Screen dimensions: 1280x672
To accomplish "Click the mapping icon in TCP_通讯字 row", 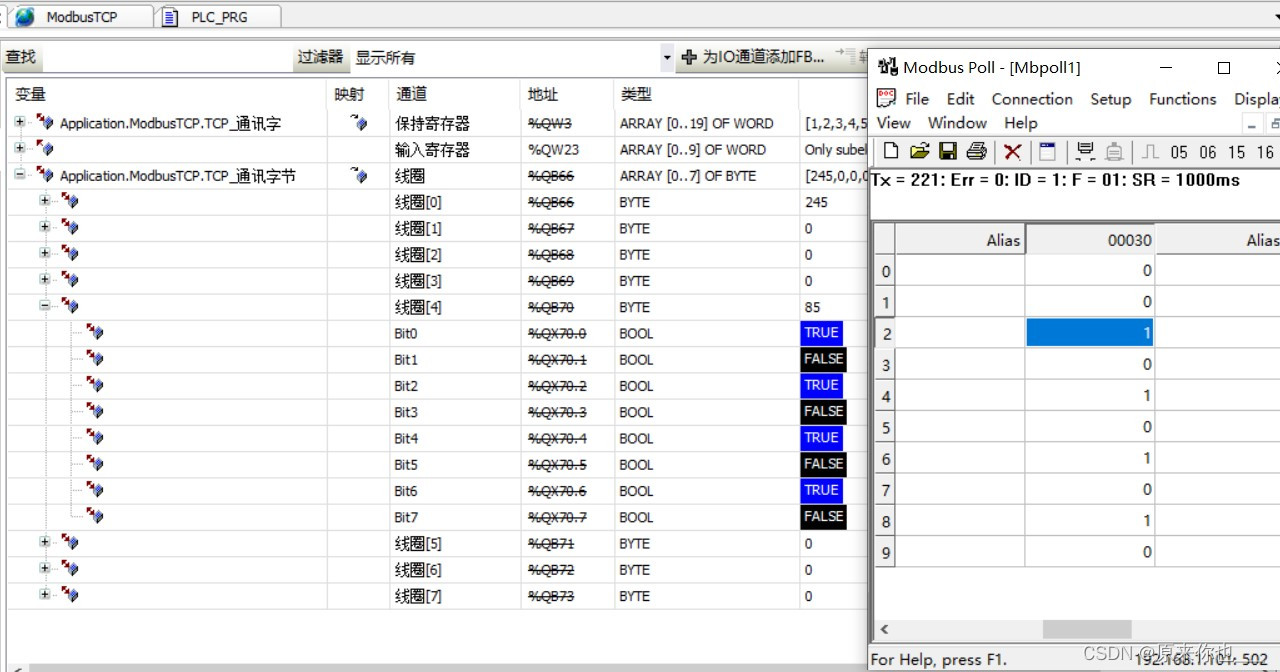I will pos(358,123).
